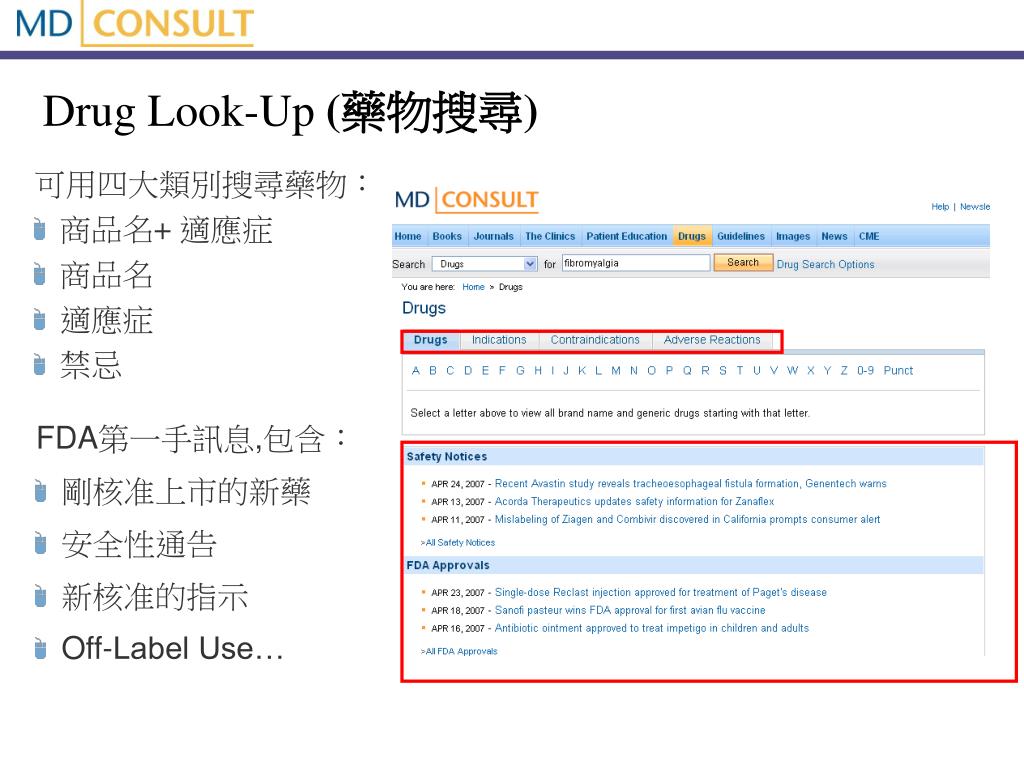Browse drugs starting with letter V

pyautogui.click(x=774, y=371)
